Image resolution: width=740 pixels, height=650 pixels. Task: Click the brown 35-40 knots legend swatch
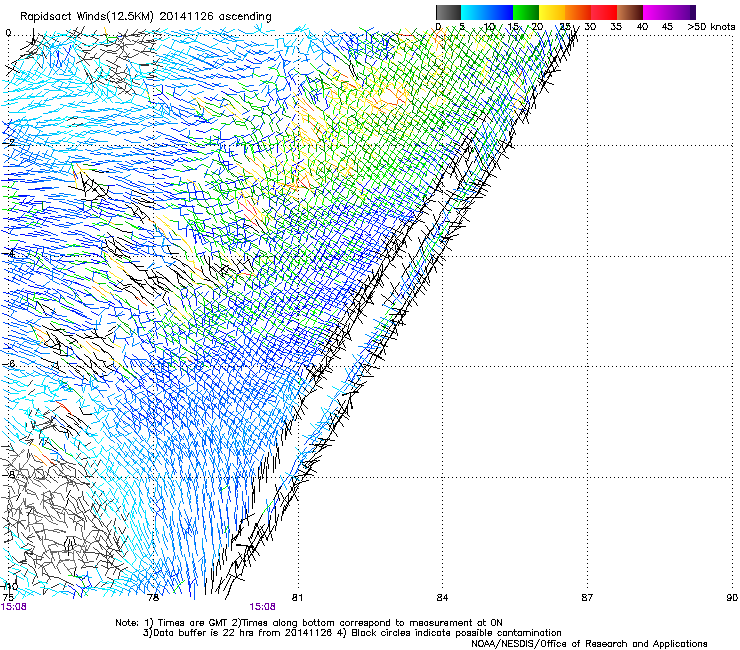pyautogui.click(x=630, y=12)
